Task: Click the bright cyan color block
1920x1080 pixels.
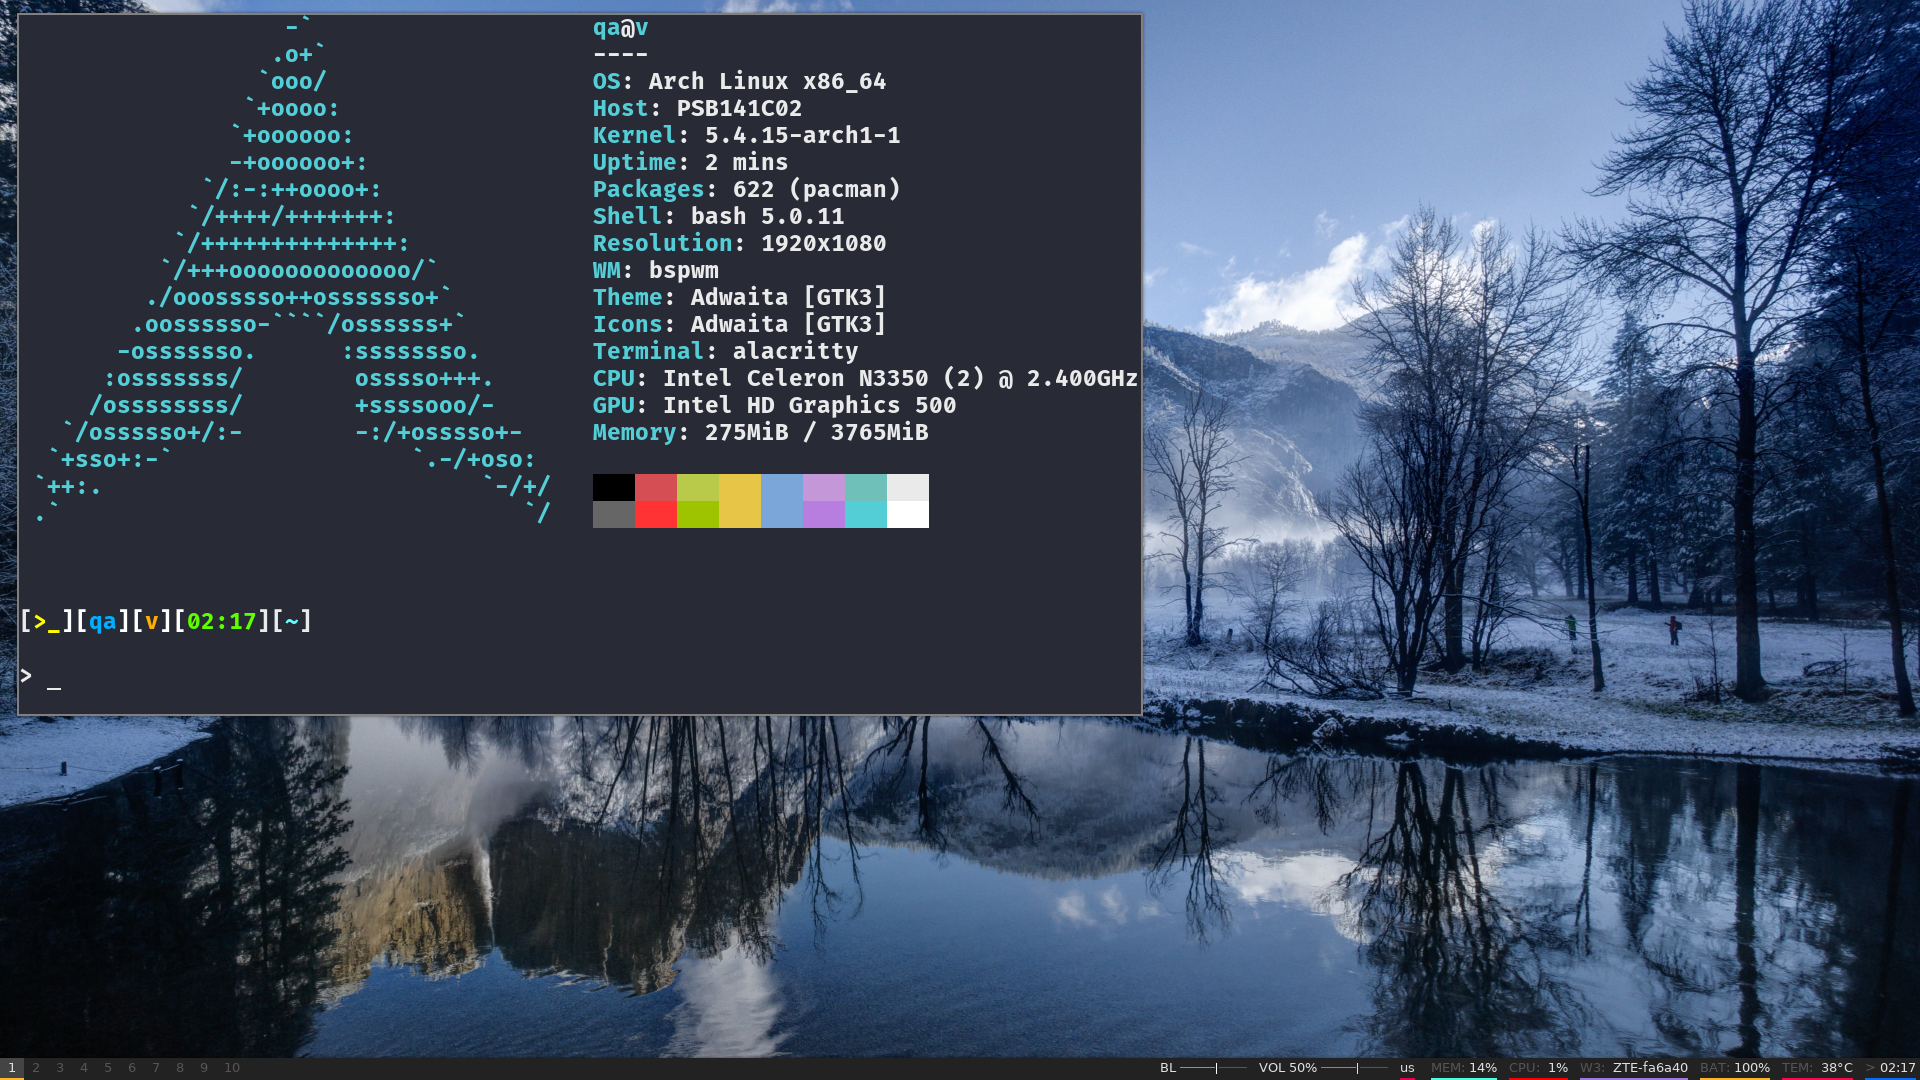Action: pos(866,514)
